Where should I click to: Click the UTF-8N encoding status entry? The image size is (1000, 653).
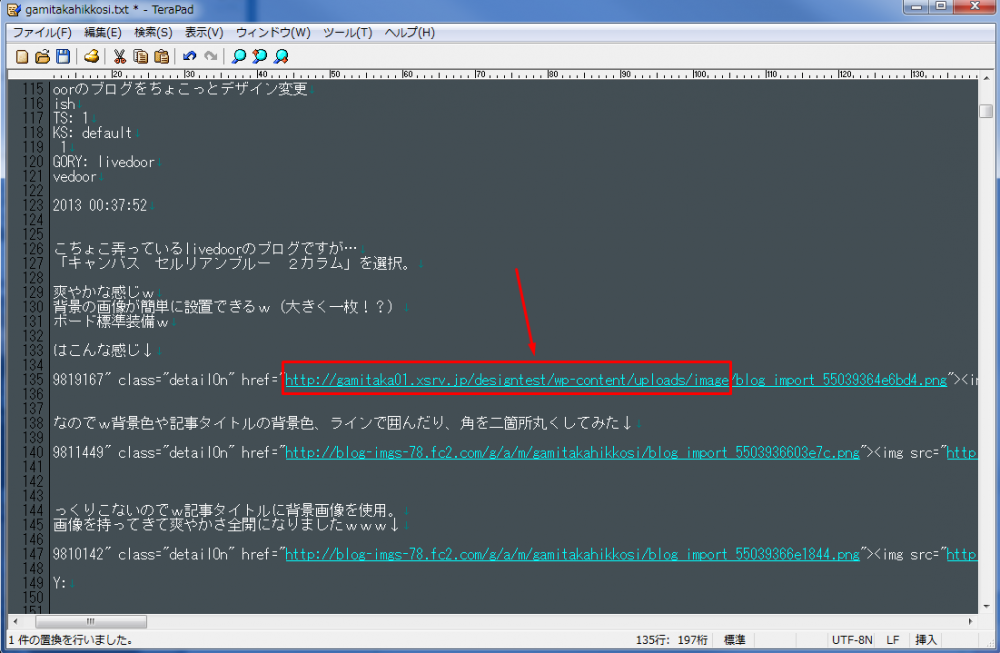coord(852,640)
